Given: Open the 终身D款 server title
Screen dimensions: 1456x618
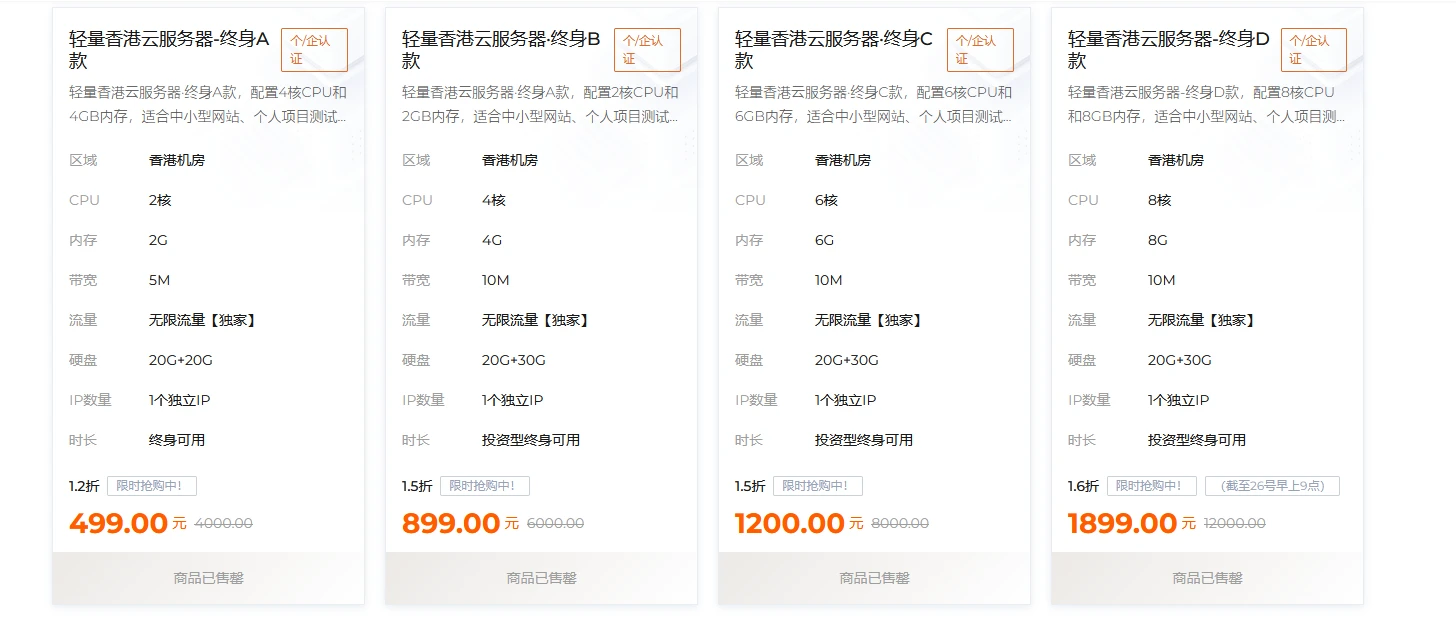Looking at the screenshot, I should (1168, 49).
